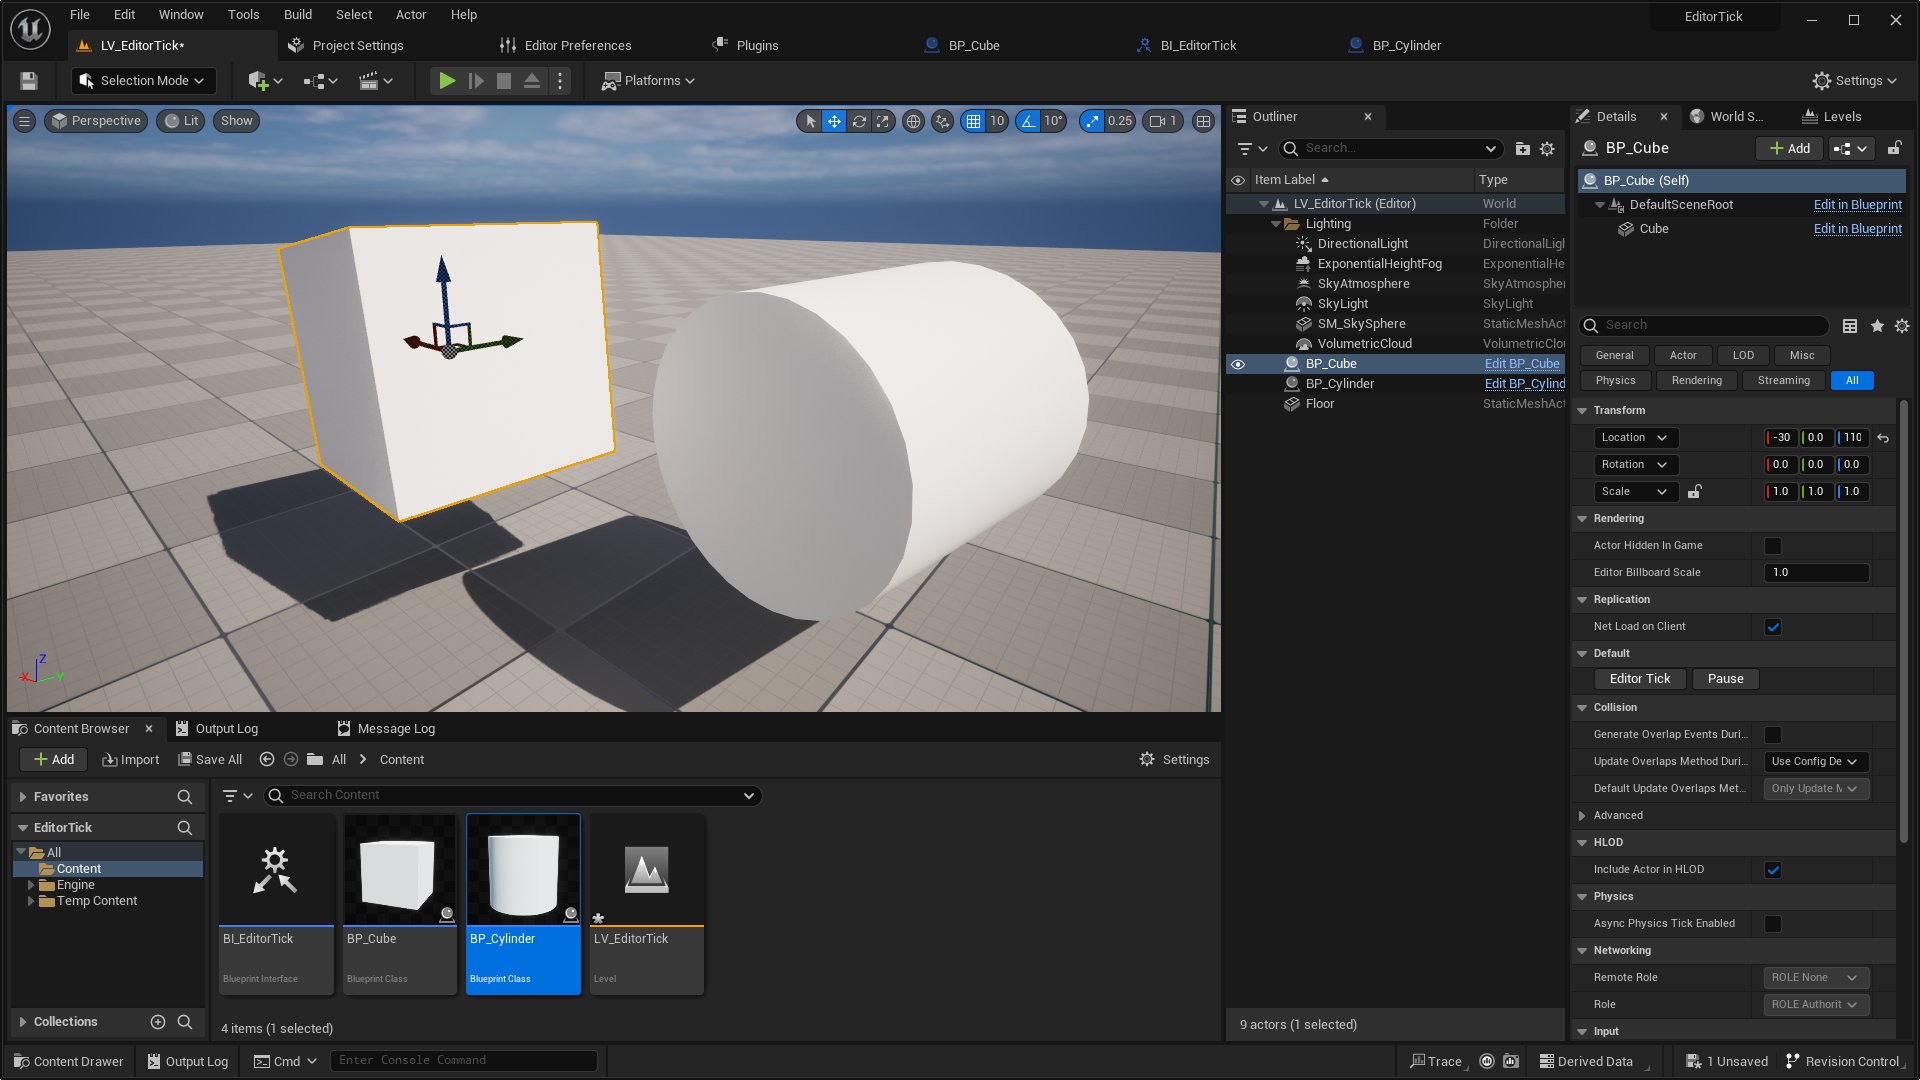The width and height of the screenshot is (1920, 1080).
Task: Open the quick add content icon
Action: point(265,81)
